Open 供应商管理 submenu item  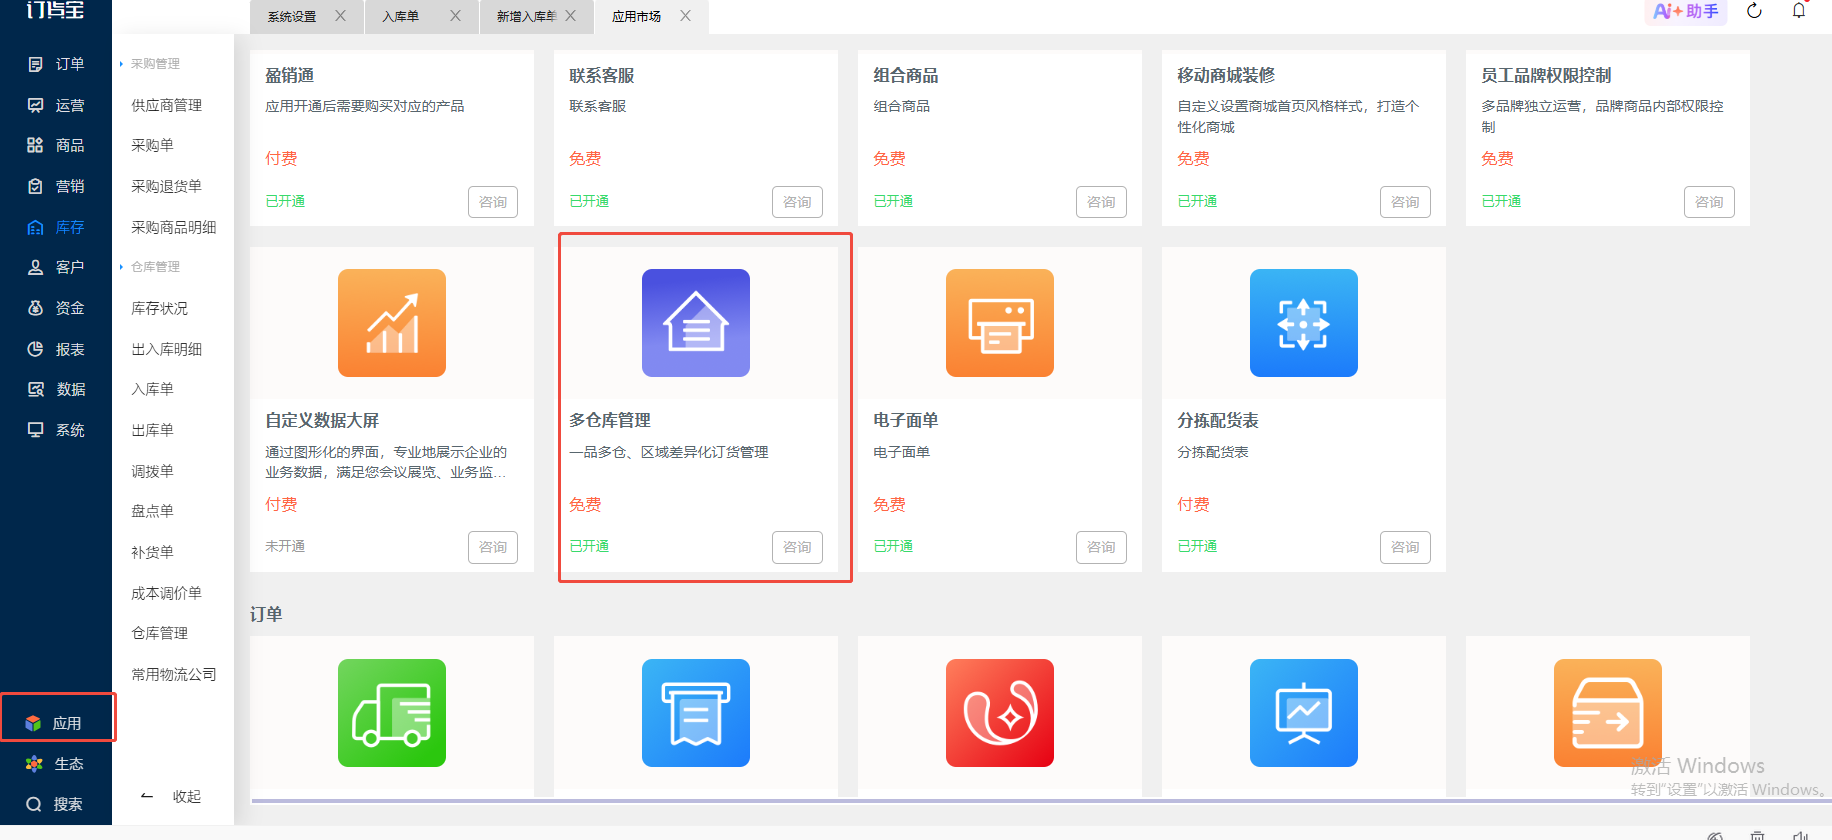(x=166, y=105)
